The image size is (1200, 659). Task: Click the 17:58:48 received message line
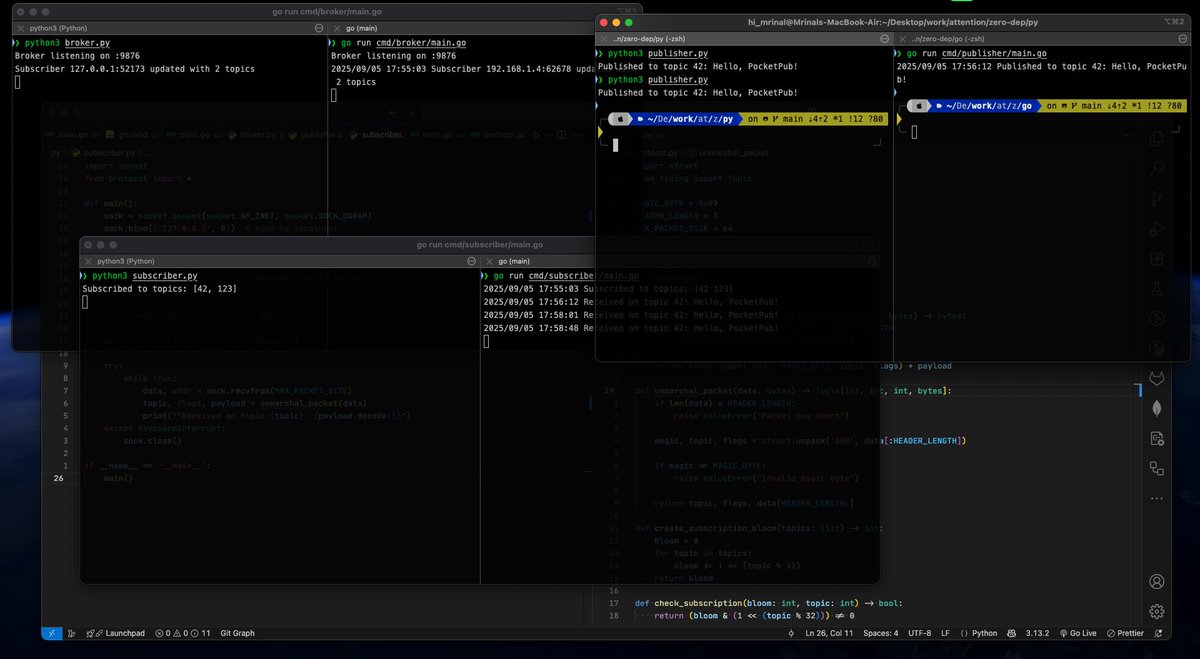pos(631,327)
